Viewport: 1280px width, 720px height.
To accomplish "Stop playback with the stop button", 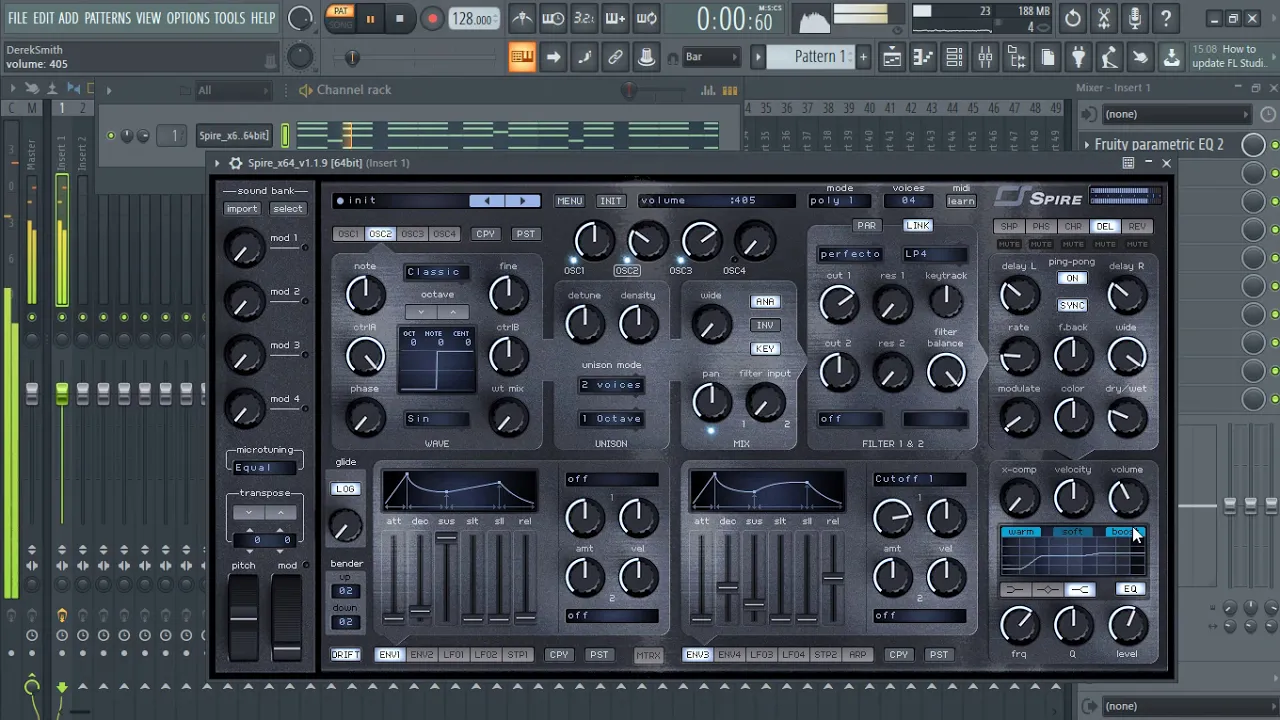I will pos(400,19).
